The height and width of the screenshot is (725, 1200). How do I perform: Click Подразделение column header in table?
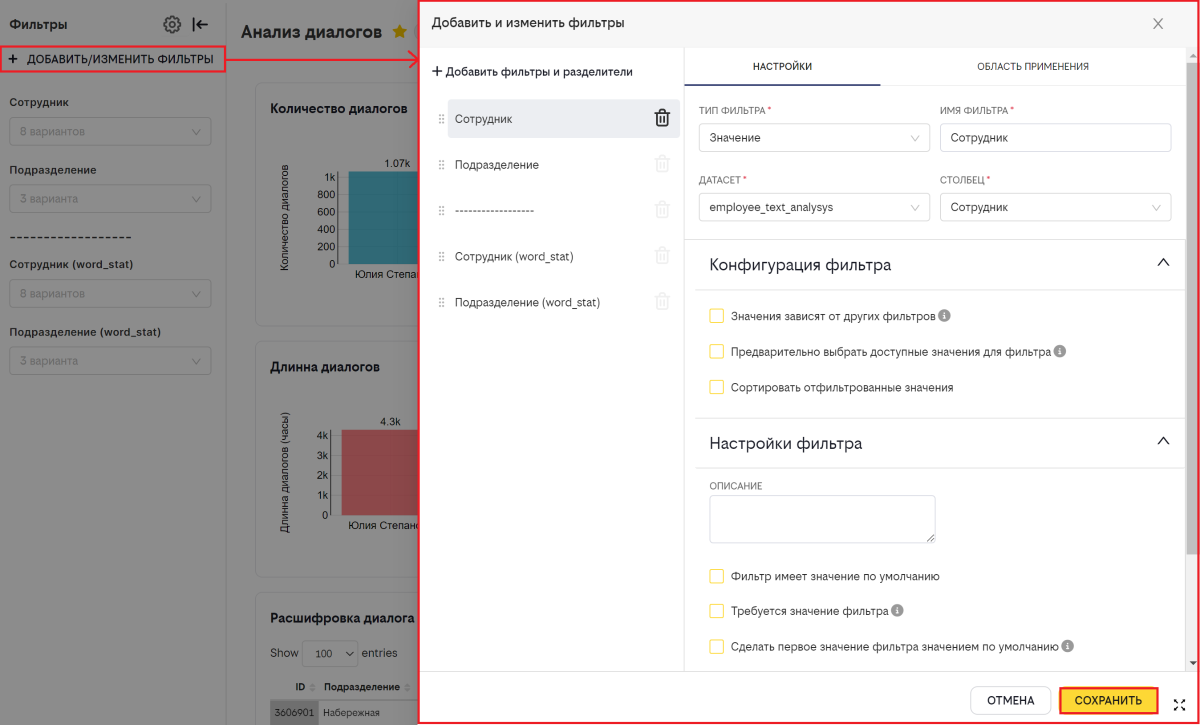tap(362, 688)
